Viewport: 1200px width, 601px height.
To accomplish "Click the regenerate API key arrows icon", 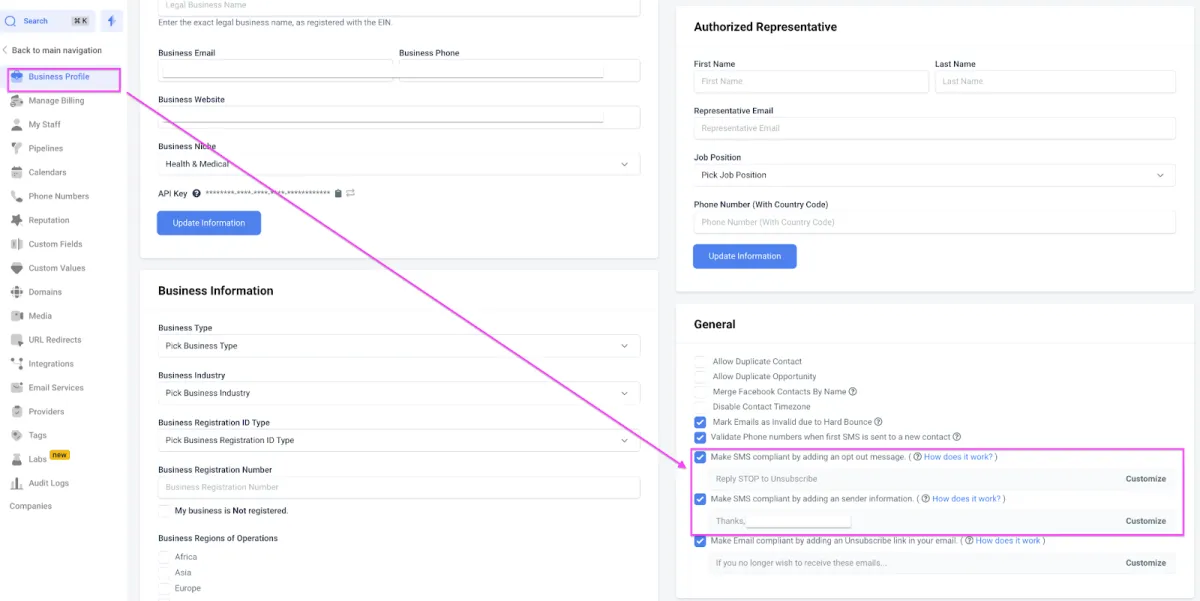I will tap(351, 193).
